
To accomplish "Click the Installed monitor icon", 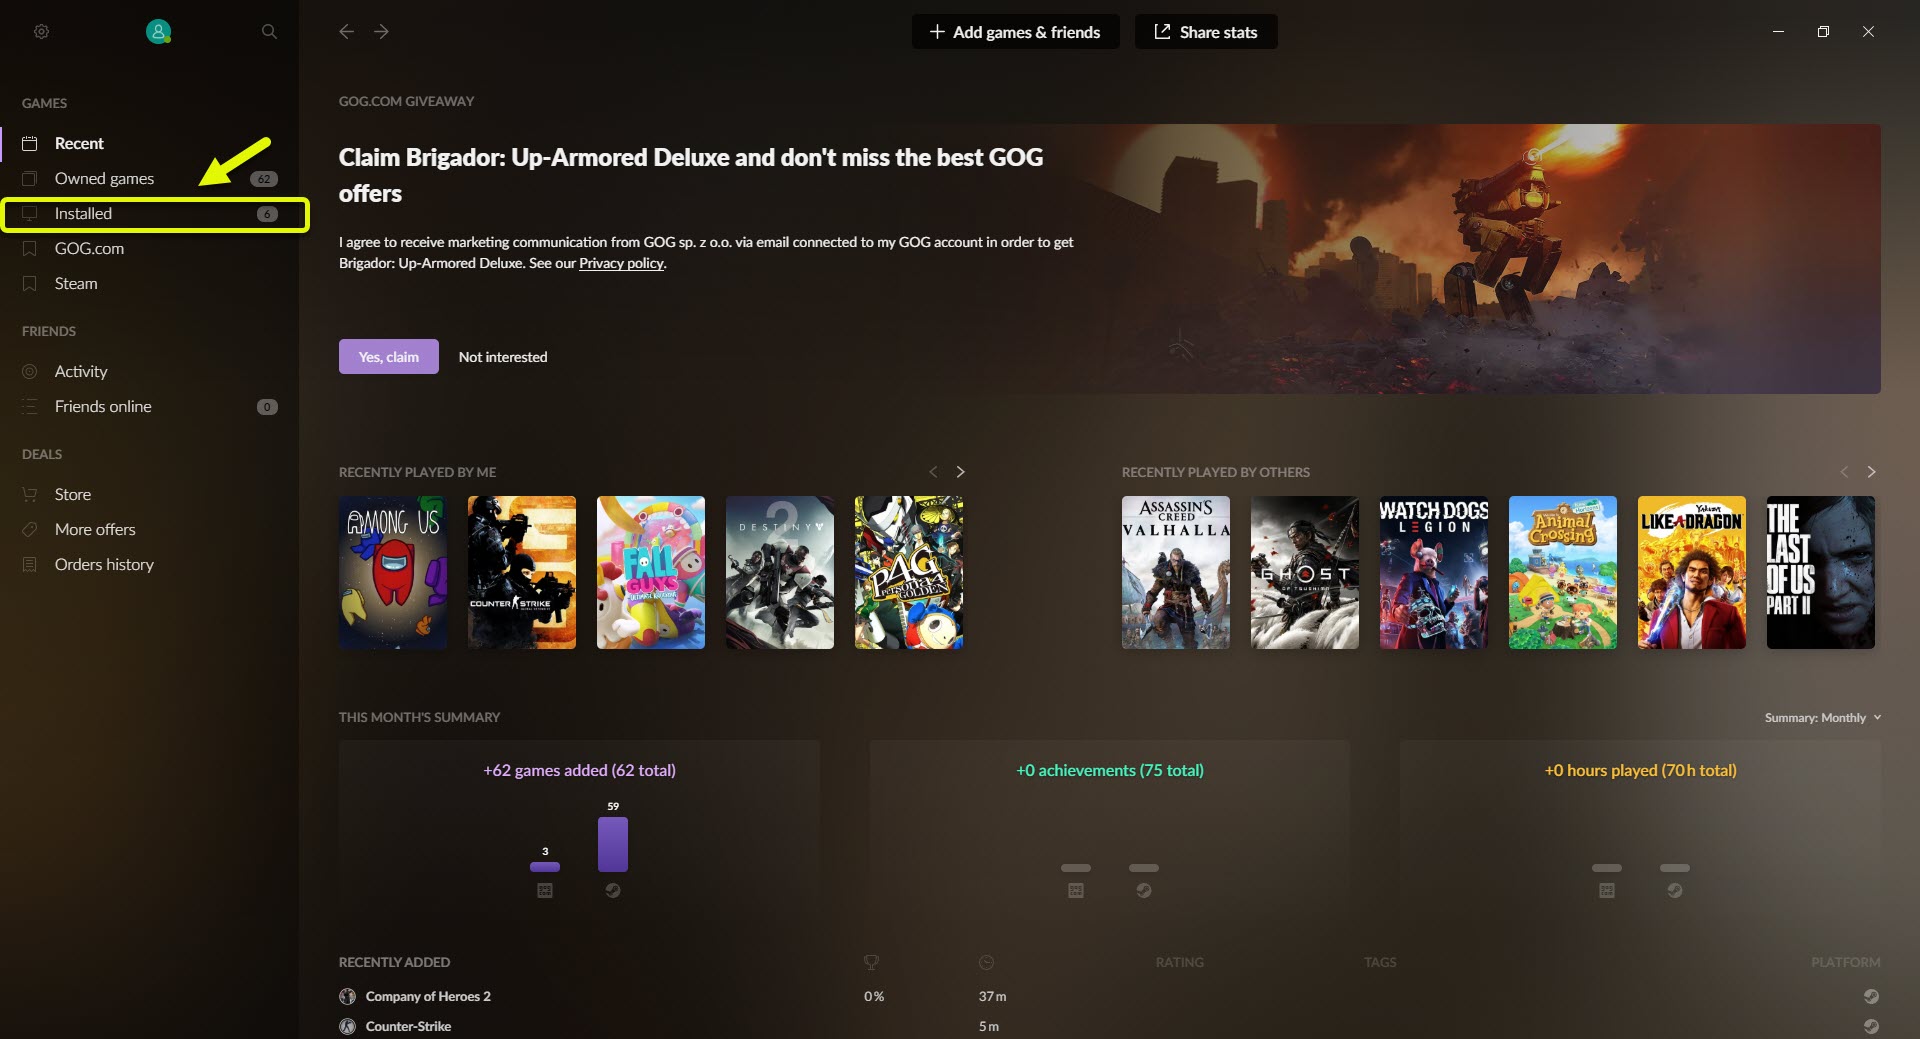I will coord(30,213).
